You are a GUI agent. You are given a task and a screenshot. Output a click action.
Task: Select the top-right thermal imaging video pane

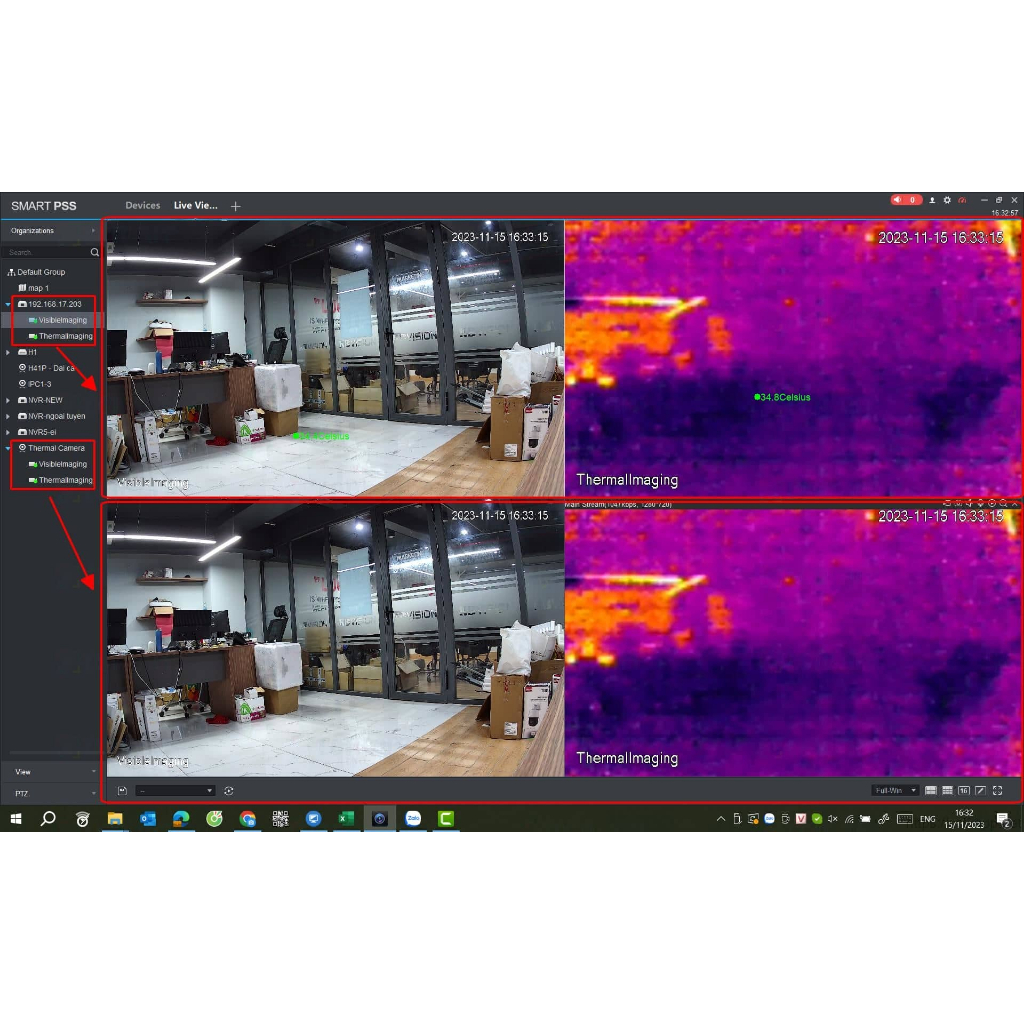[793, 358]
